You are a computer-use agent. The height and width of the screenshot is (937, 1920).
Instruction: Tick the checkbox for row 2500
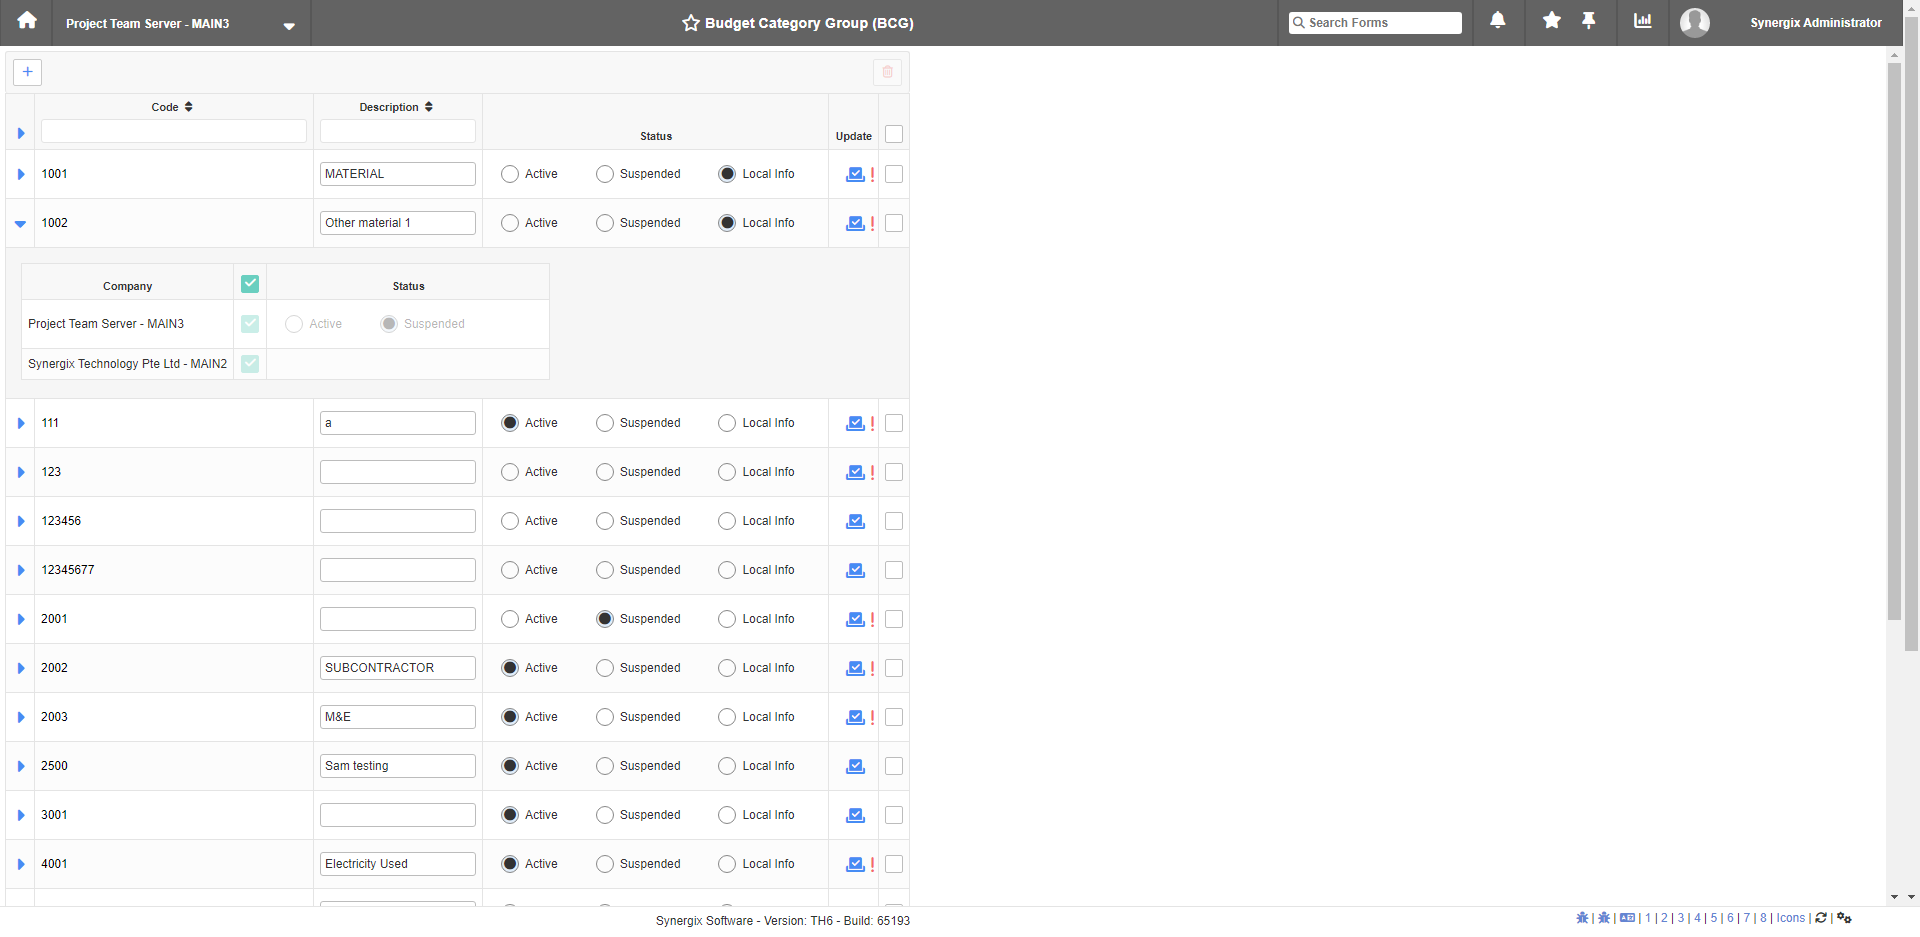point(894,766)
